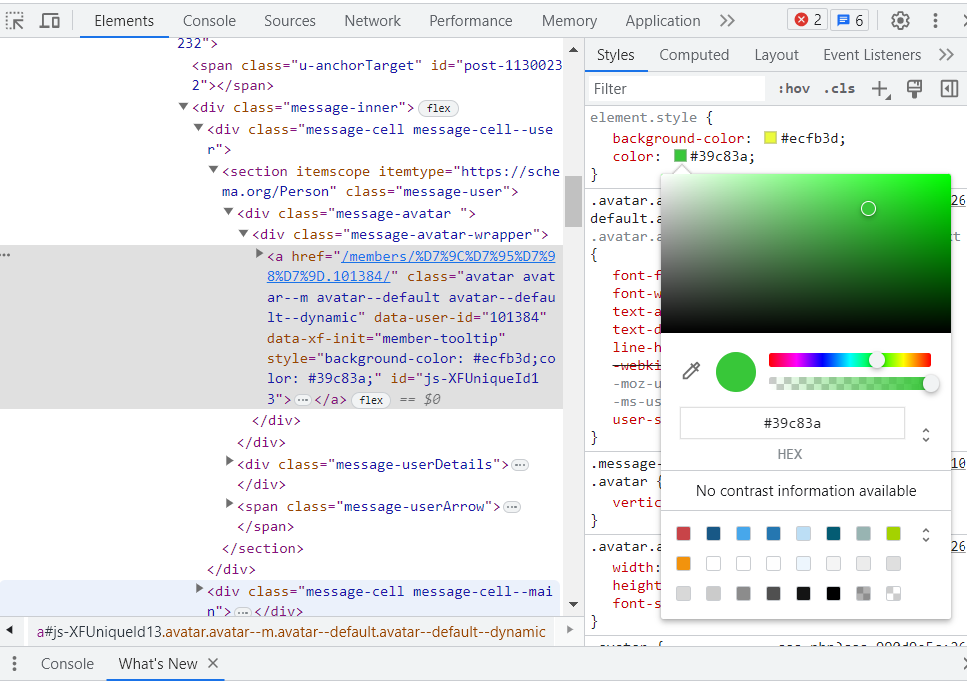Image resolution: width=967 pixels, height=681 pixels.
Task: Open the blue messages count badge
Action: (849, 21)
